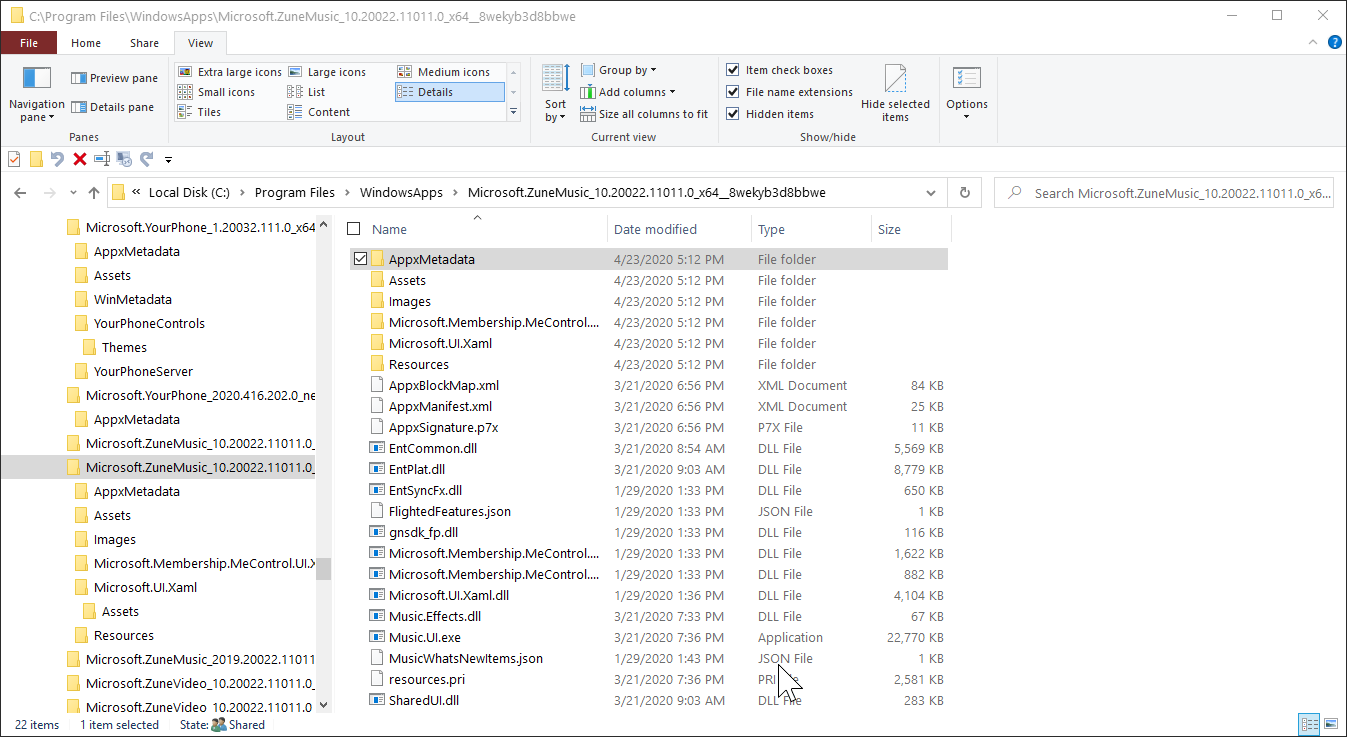Expand the layout gallery more arrow
The height and width of the screenshot is (744, 1361).
[514, 112]
